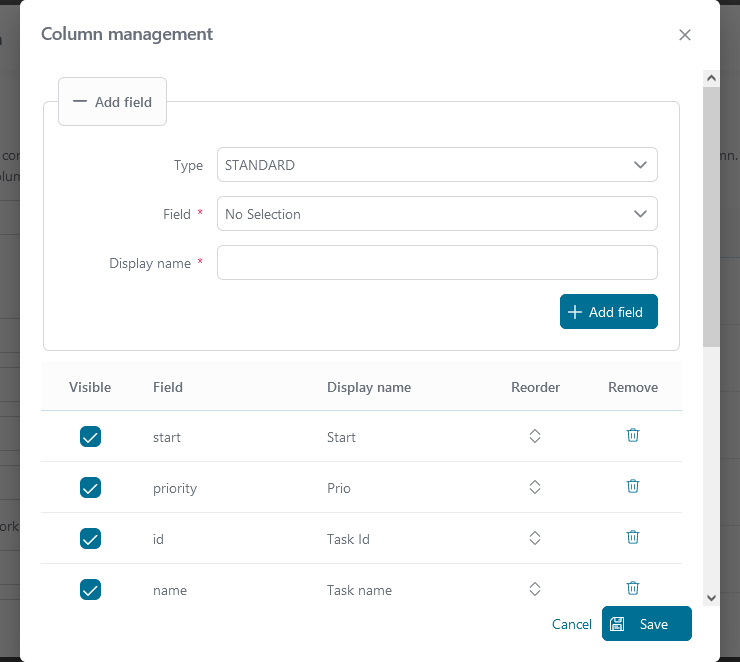Open the Type dropdown showing STANDARD

[437, 165]
